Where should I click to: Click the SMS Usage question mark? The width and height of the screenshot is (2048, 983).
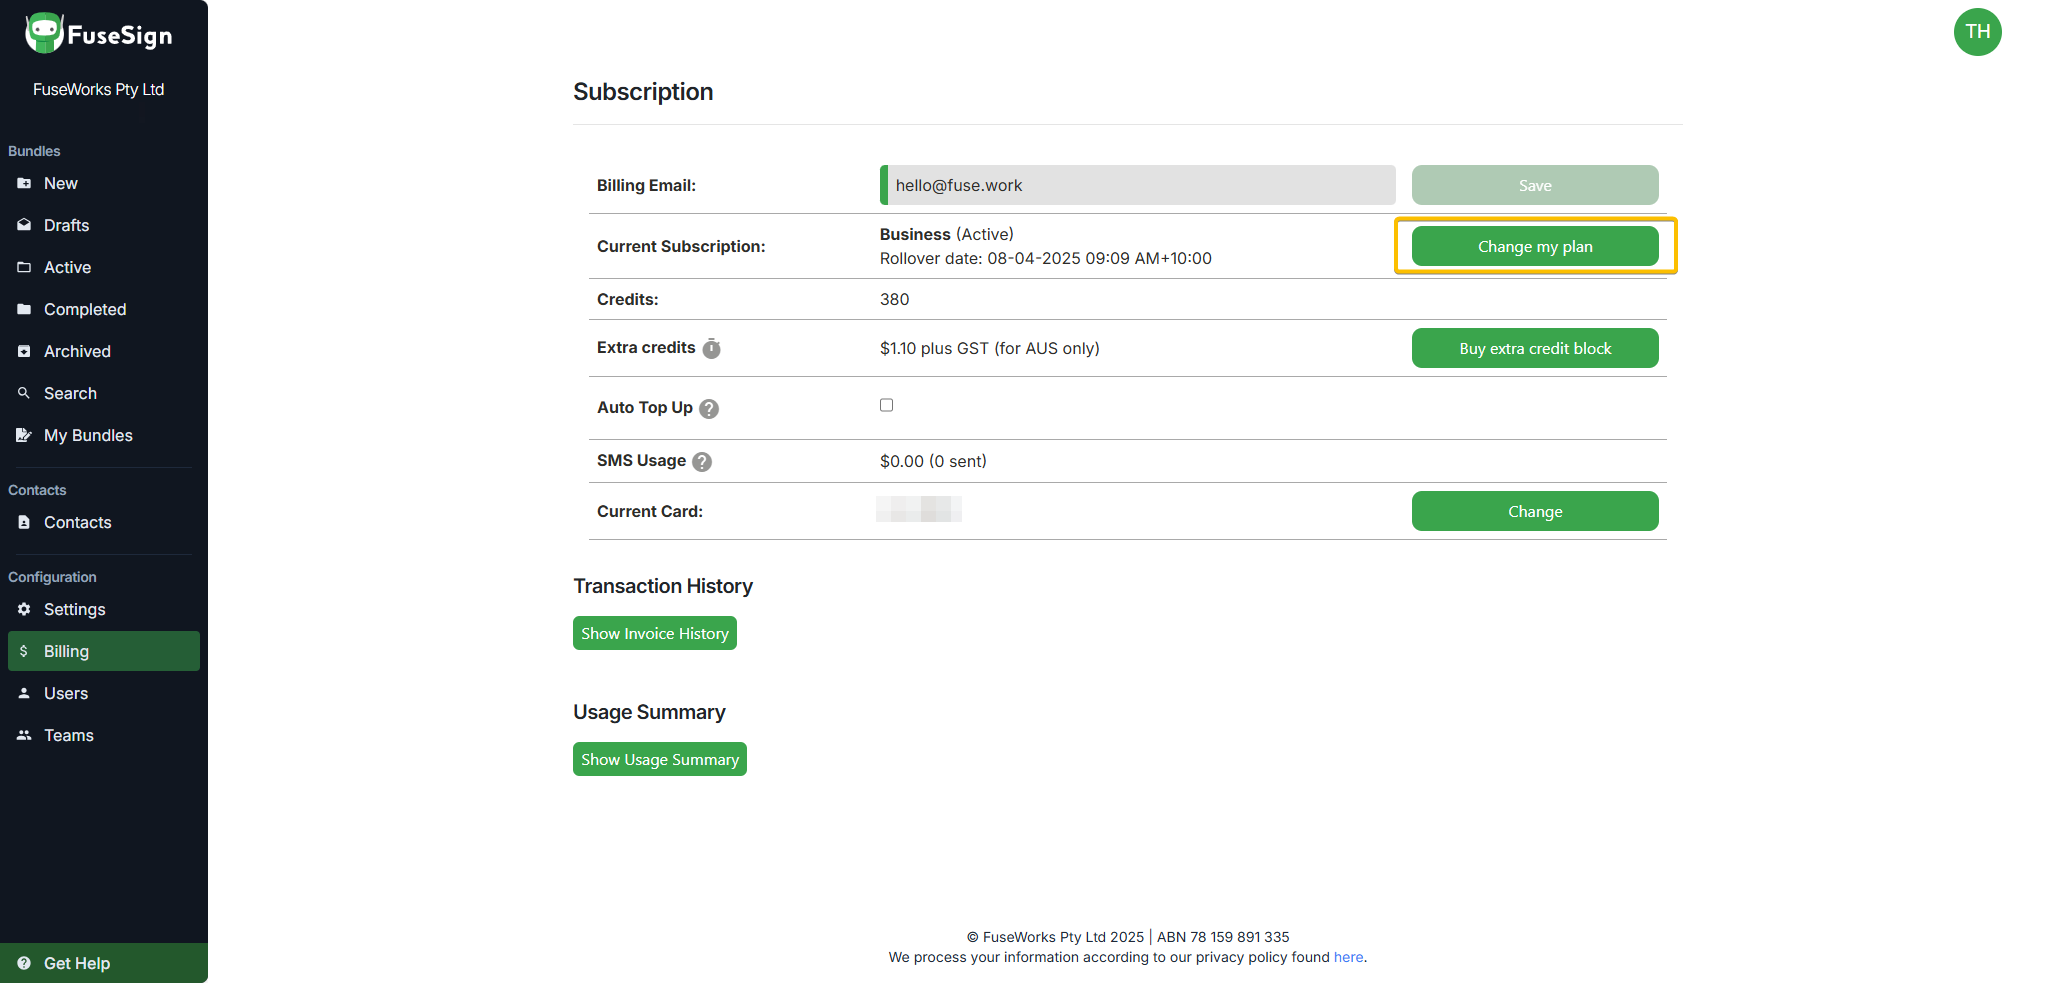point(701,461)
